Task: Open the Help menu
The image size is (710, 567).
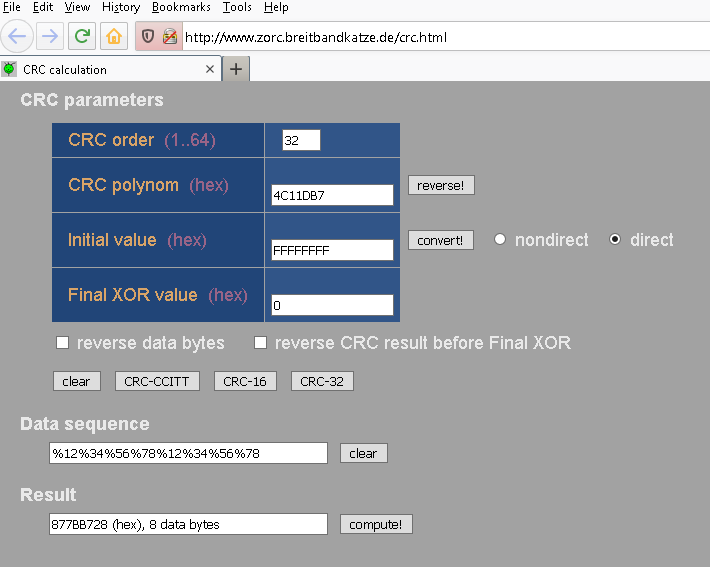Action: coord(276,7)
